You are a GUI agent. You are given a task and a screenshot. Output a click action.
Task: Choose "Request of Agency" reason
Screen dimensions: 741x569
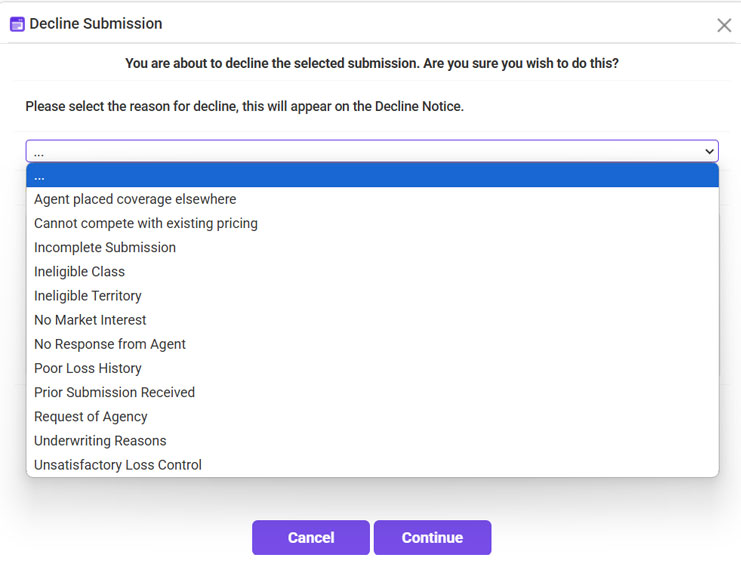91,416
